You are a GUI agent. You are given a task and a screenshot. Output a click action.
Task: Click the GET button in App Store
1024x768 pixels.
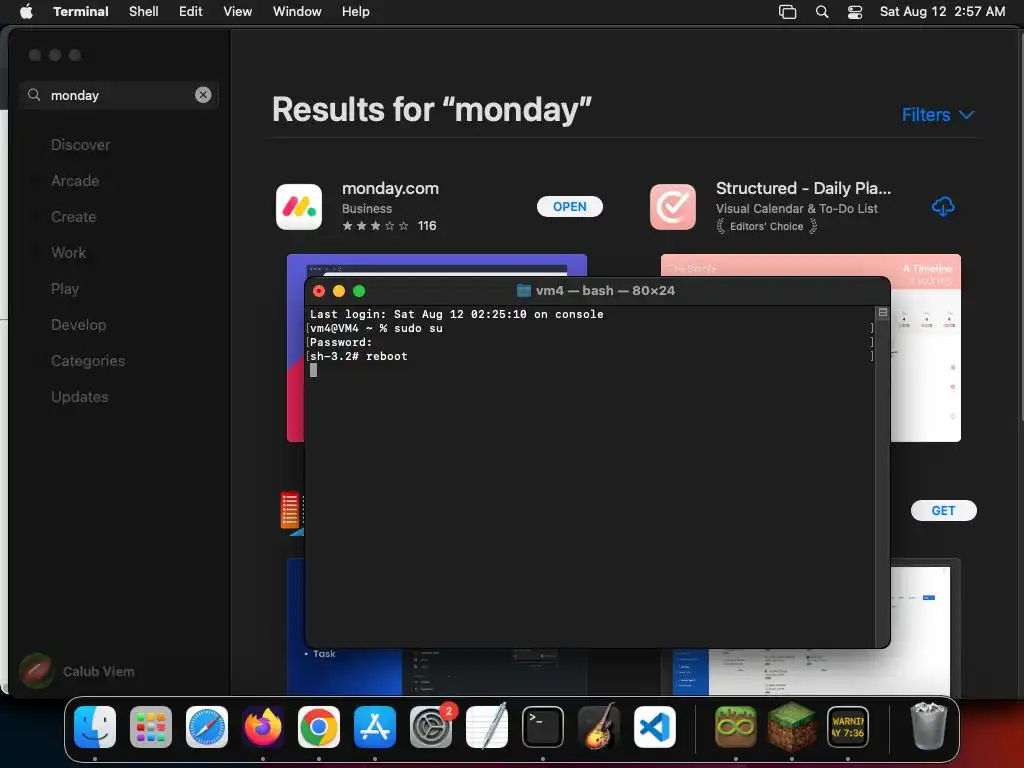(944, 511)
